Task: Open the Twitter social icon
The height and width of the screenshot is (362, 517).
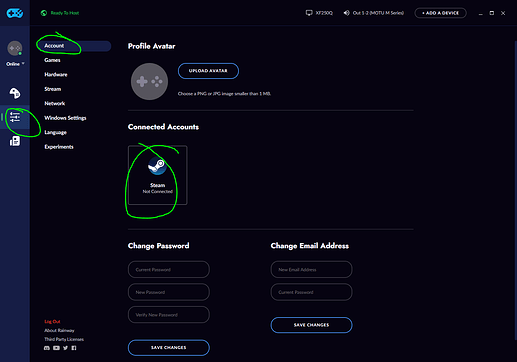Action: 65,348
